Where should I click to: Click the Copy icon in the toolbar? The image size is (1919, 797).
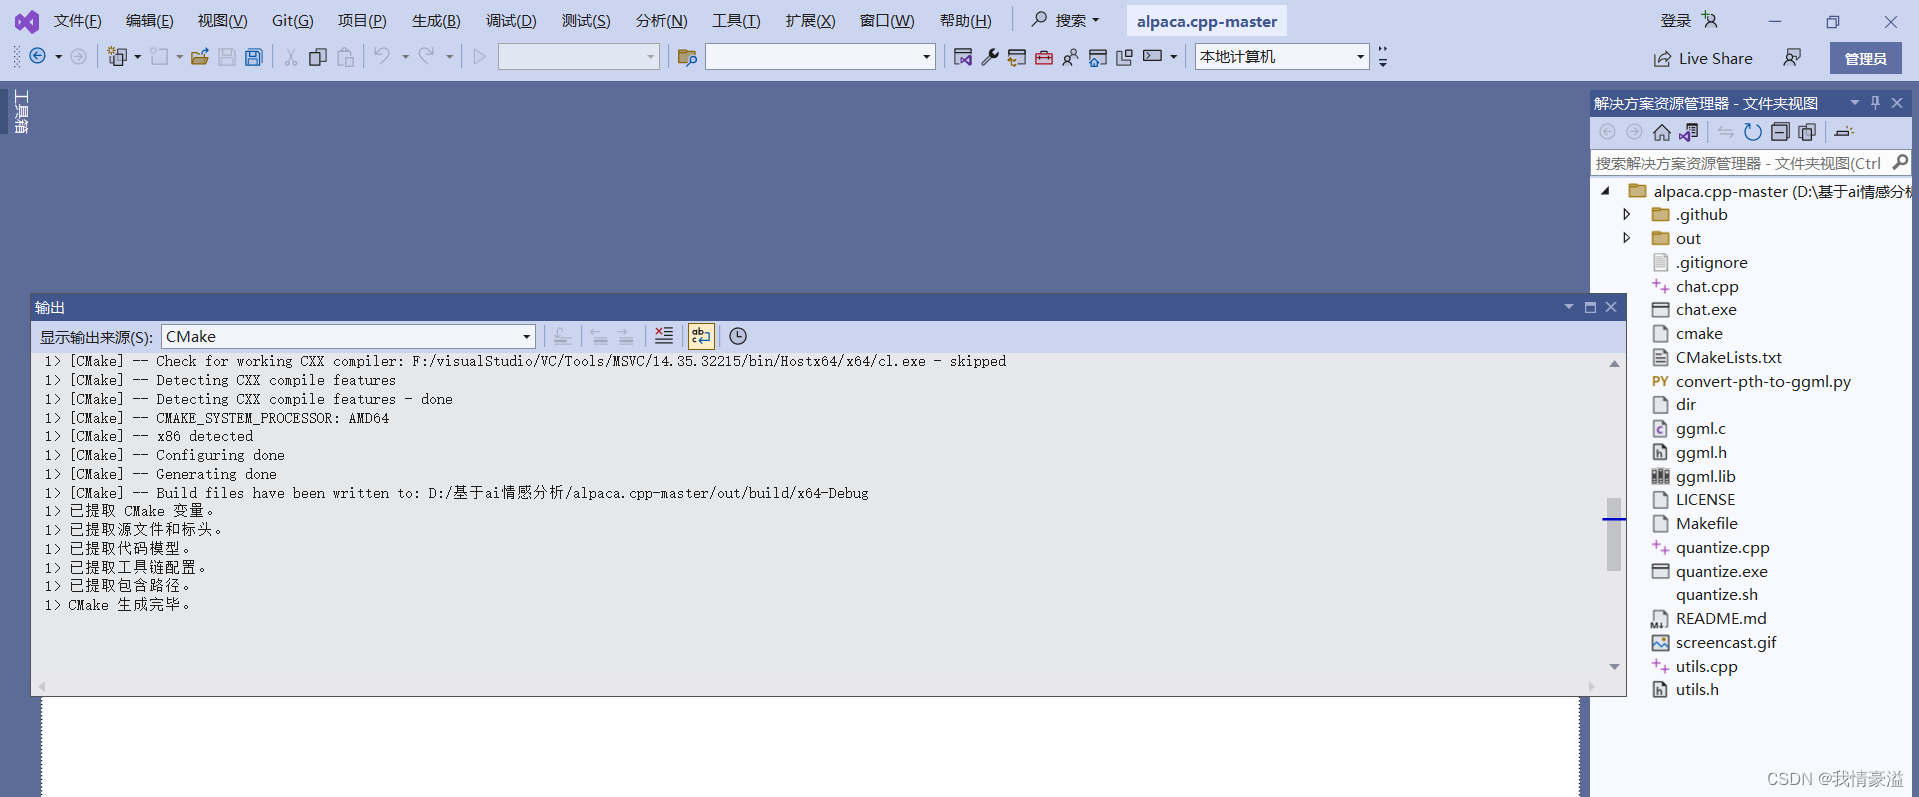318,57
